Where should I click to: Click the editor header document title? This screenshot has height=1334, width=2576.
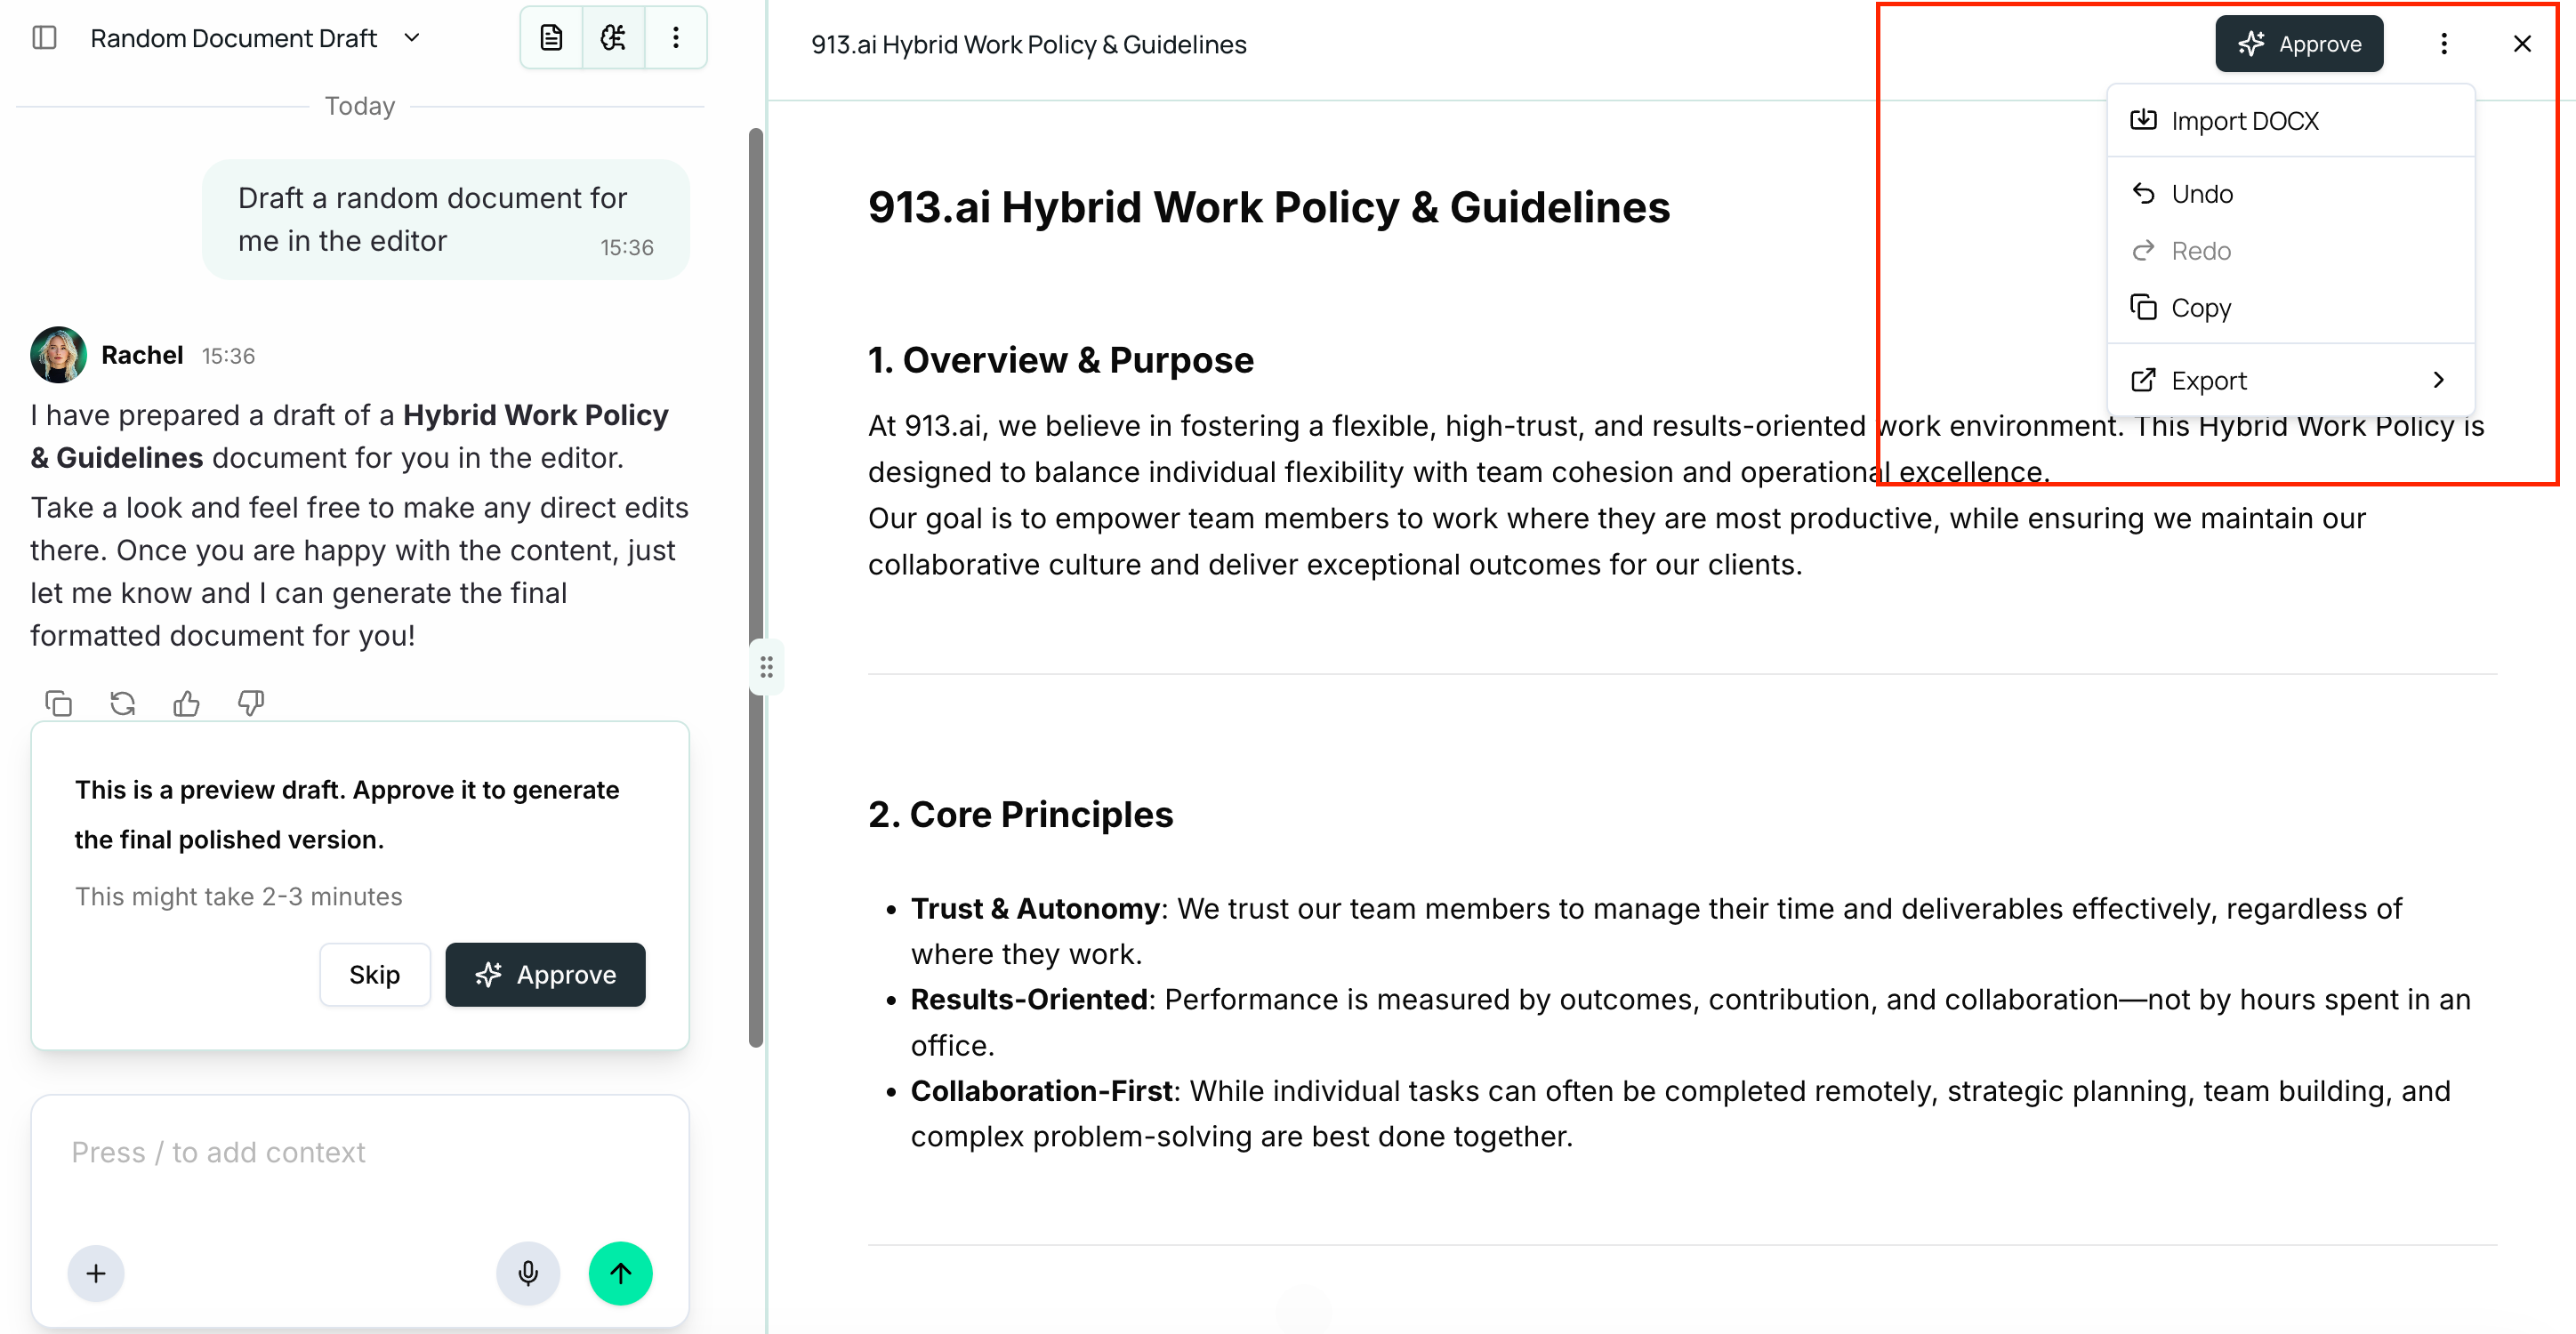1028,45
